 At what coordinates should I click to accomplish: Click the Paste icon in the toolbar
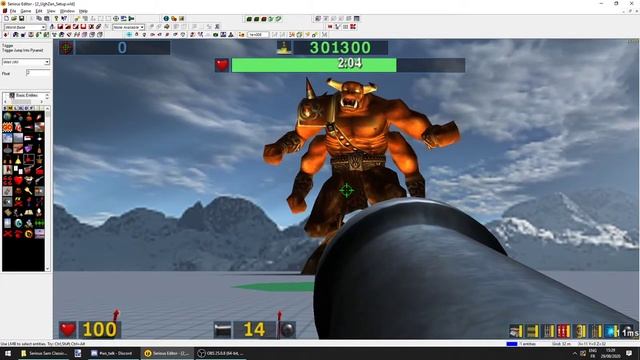47,18
